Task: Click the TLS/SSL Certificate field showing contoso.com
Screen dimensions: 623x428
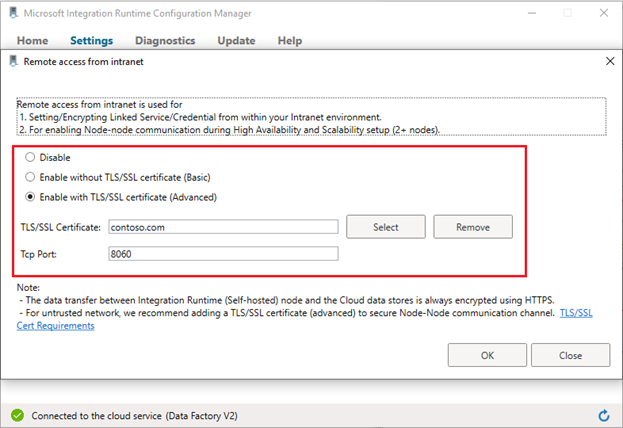Action: (x=223, y=227)
